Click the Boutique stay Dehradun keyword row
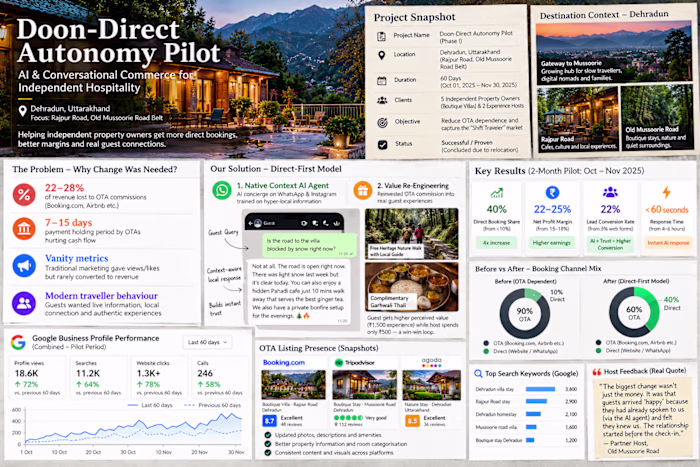The image size is (700, 467). (x=526, y=440)
